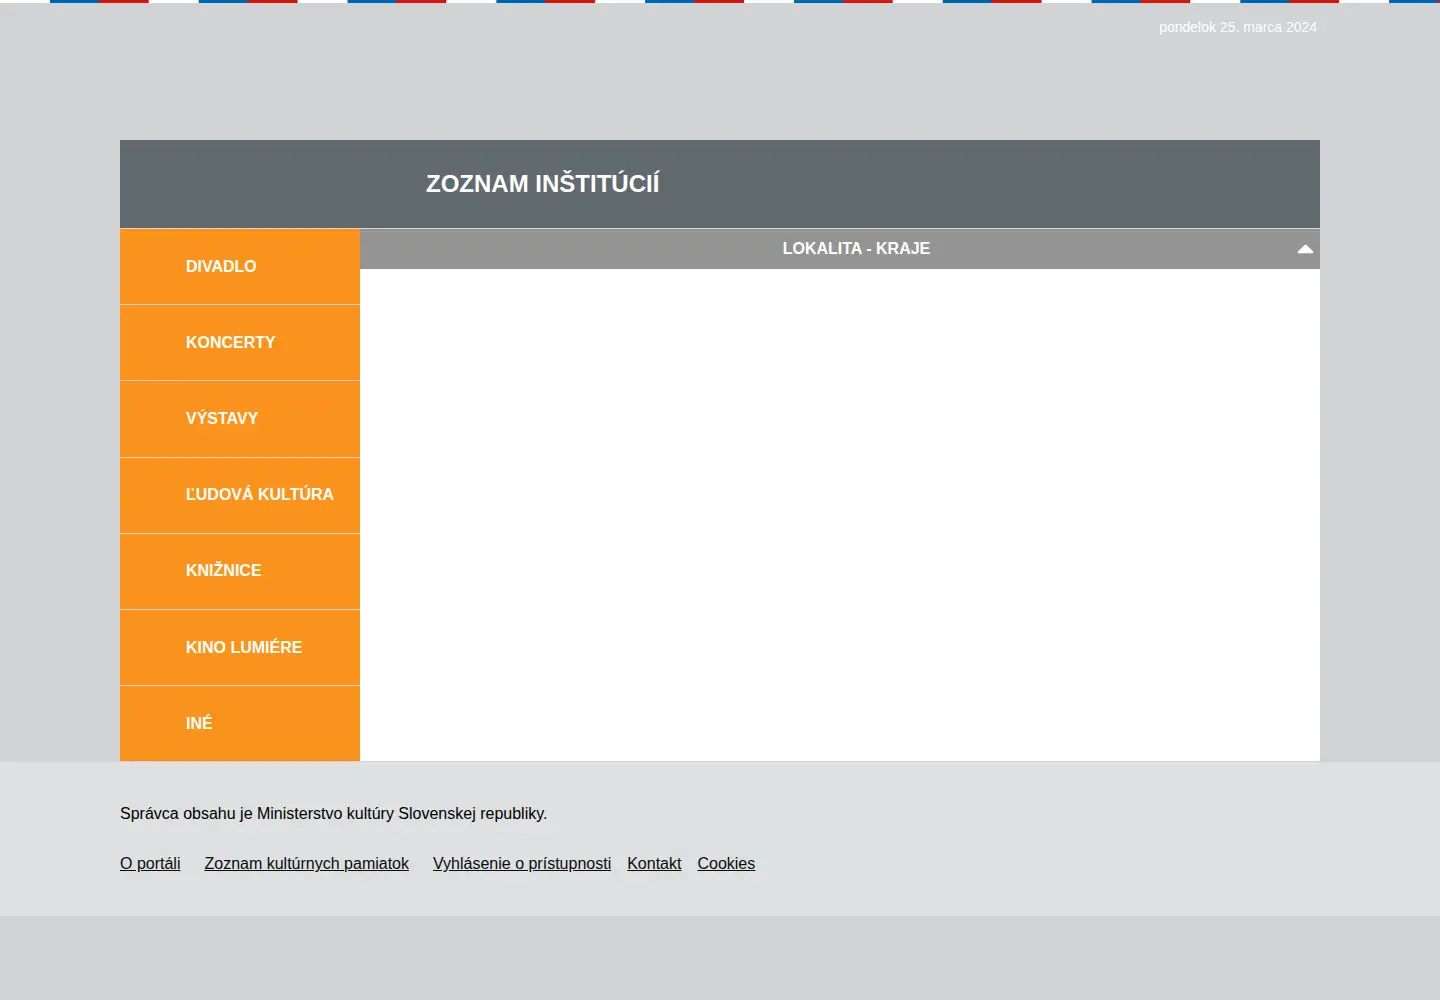
Task: Select KINO LUMIÉRE menu item
Action: 240,647
